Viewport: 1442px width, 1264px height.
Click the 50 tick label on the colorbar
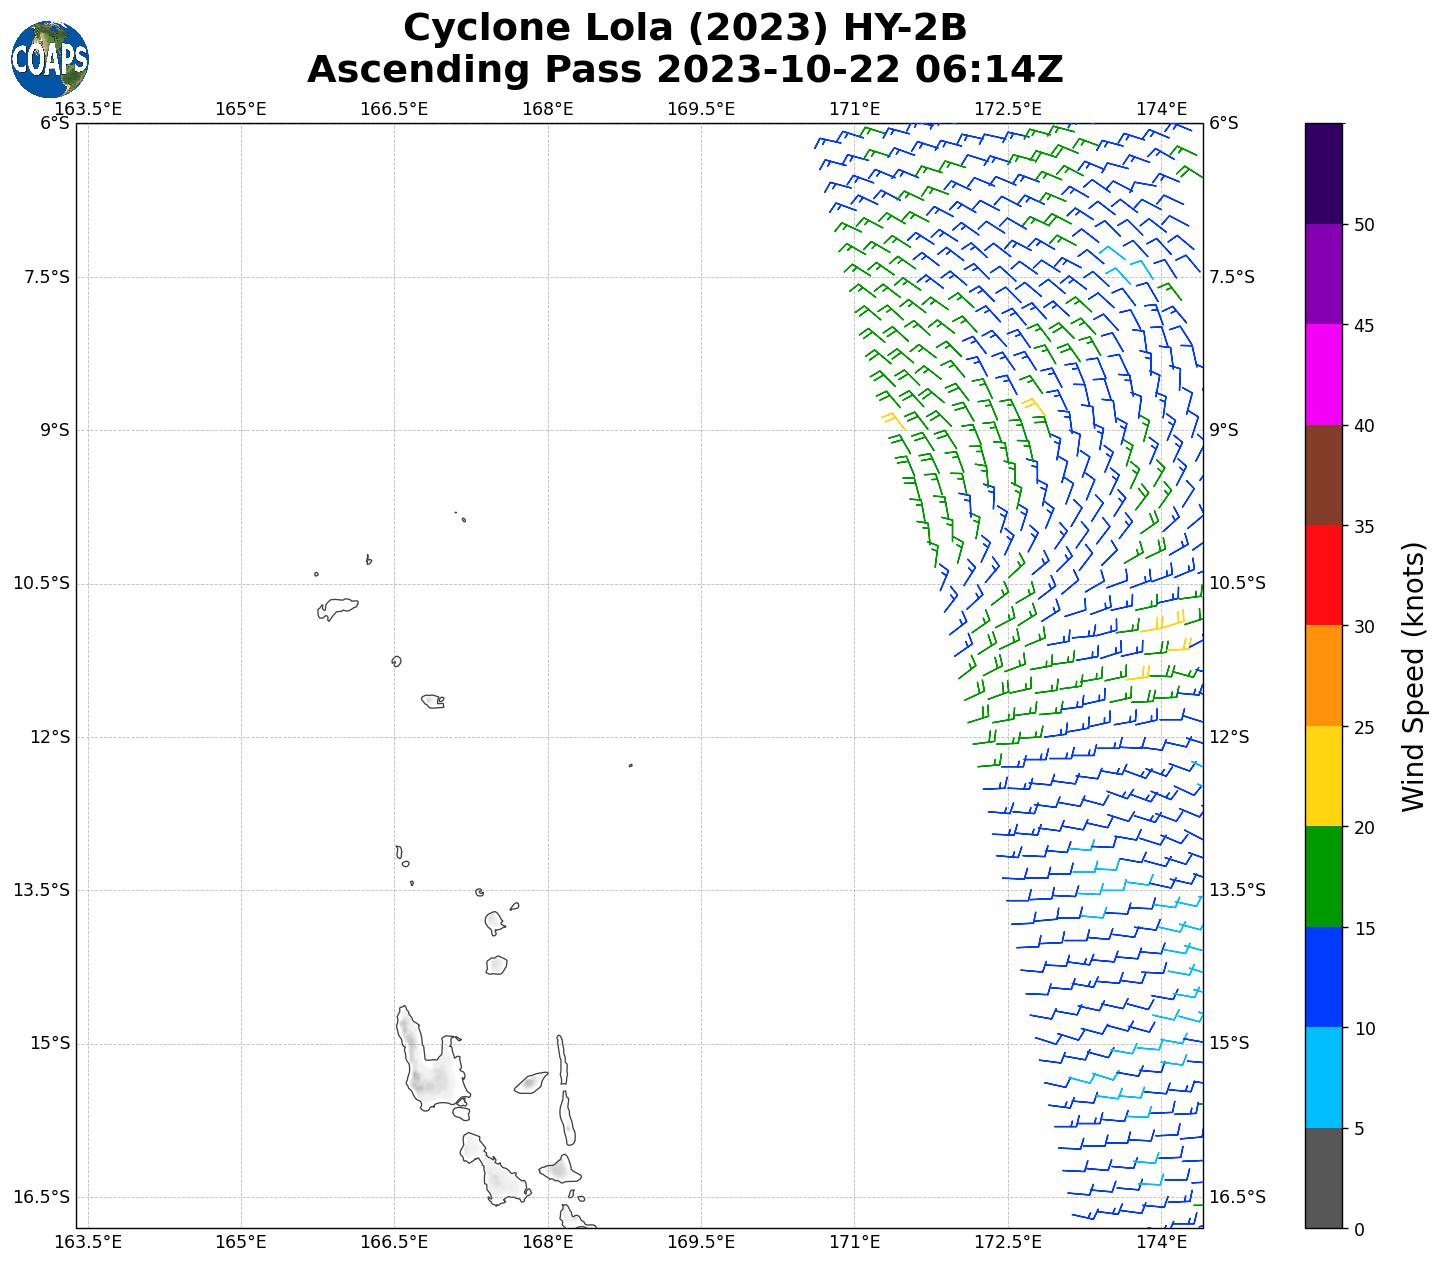[1363, 225]
